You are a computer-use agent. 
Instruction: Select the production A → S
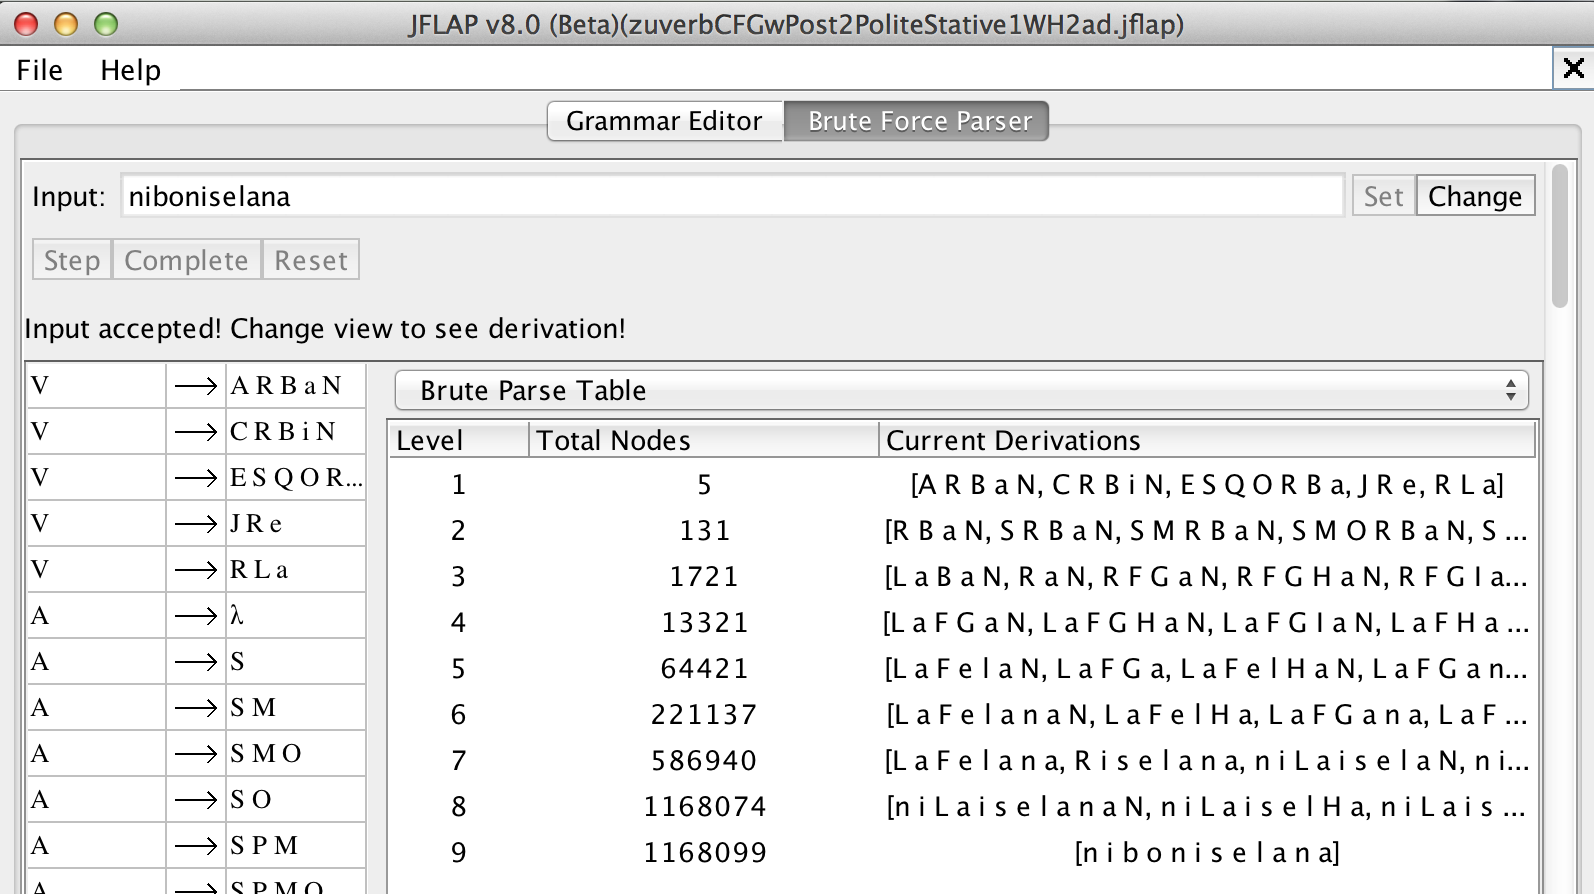(x=196, y=661)
